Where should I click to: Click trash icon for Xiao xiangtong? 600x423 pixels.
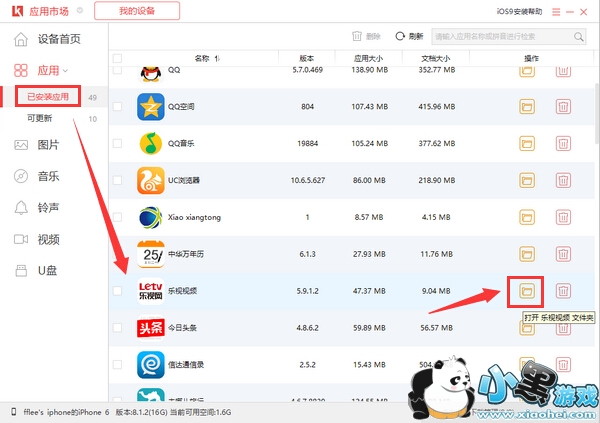pyautogui.click(x=563, y=217)
